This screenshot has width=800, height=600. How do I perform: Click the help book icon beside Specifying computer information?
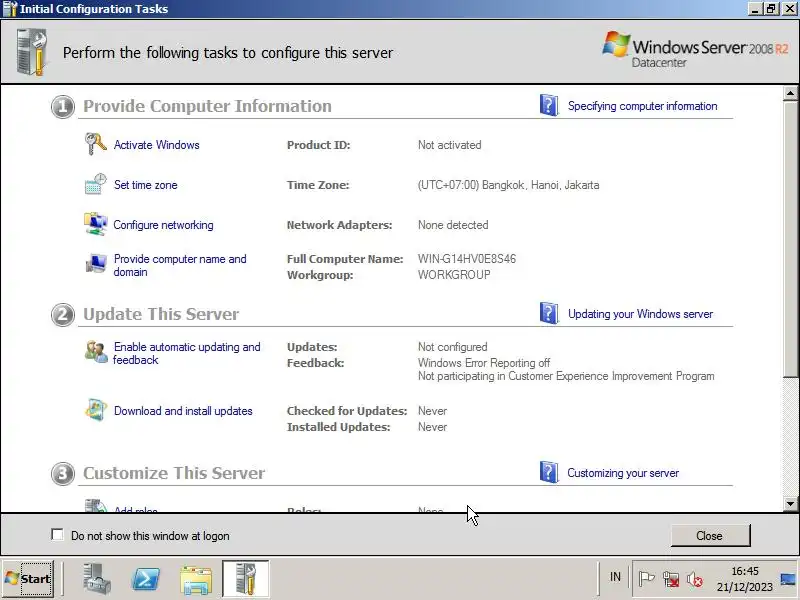(x=549, y=105)
